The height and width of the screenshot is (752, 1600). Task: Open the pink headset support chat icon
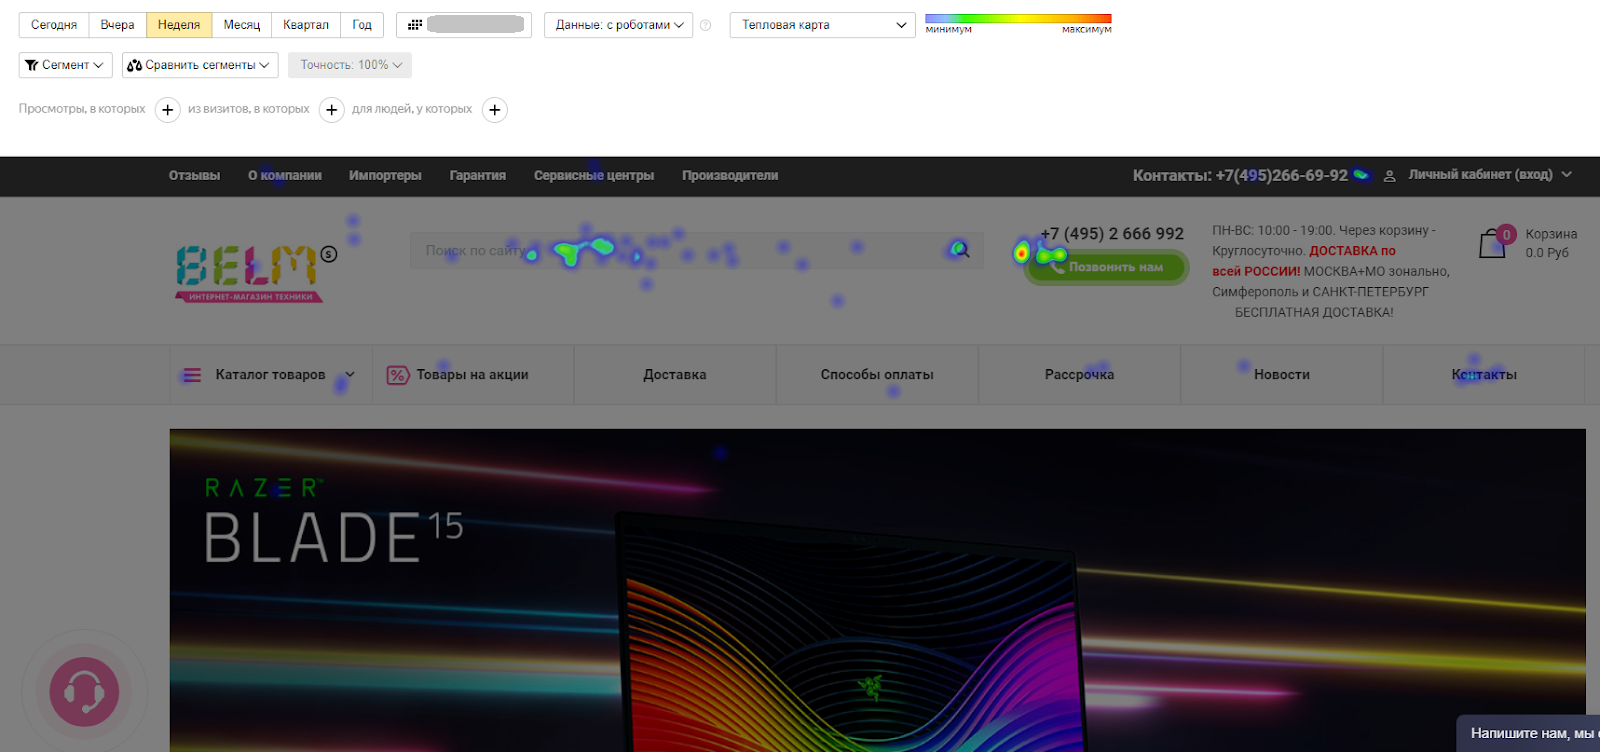(x=85, y=691)
